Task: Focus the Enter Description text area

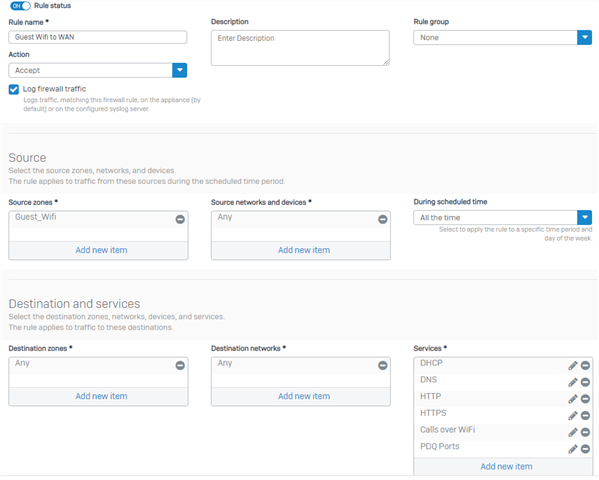Action: tap(300, 48)
